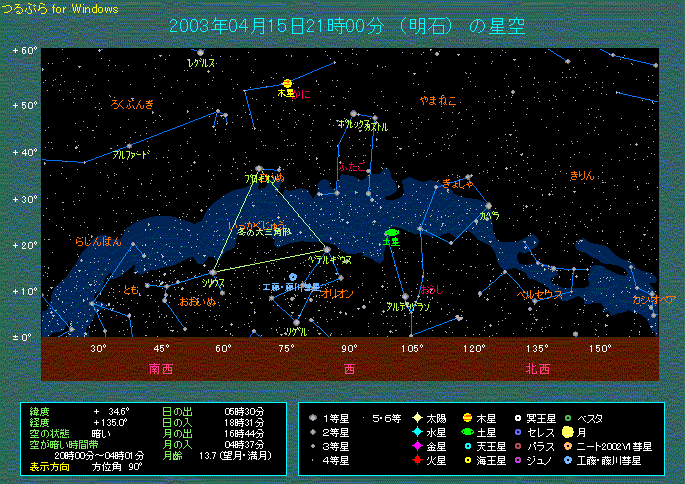The height and width of the screenshot is (484, 685).
Task: Click the きりん constellation label
Action: point(582,176)
